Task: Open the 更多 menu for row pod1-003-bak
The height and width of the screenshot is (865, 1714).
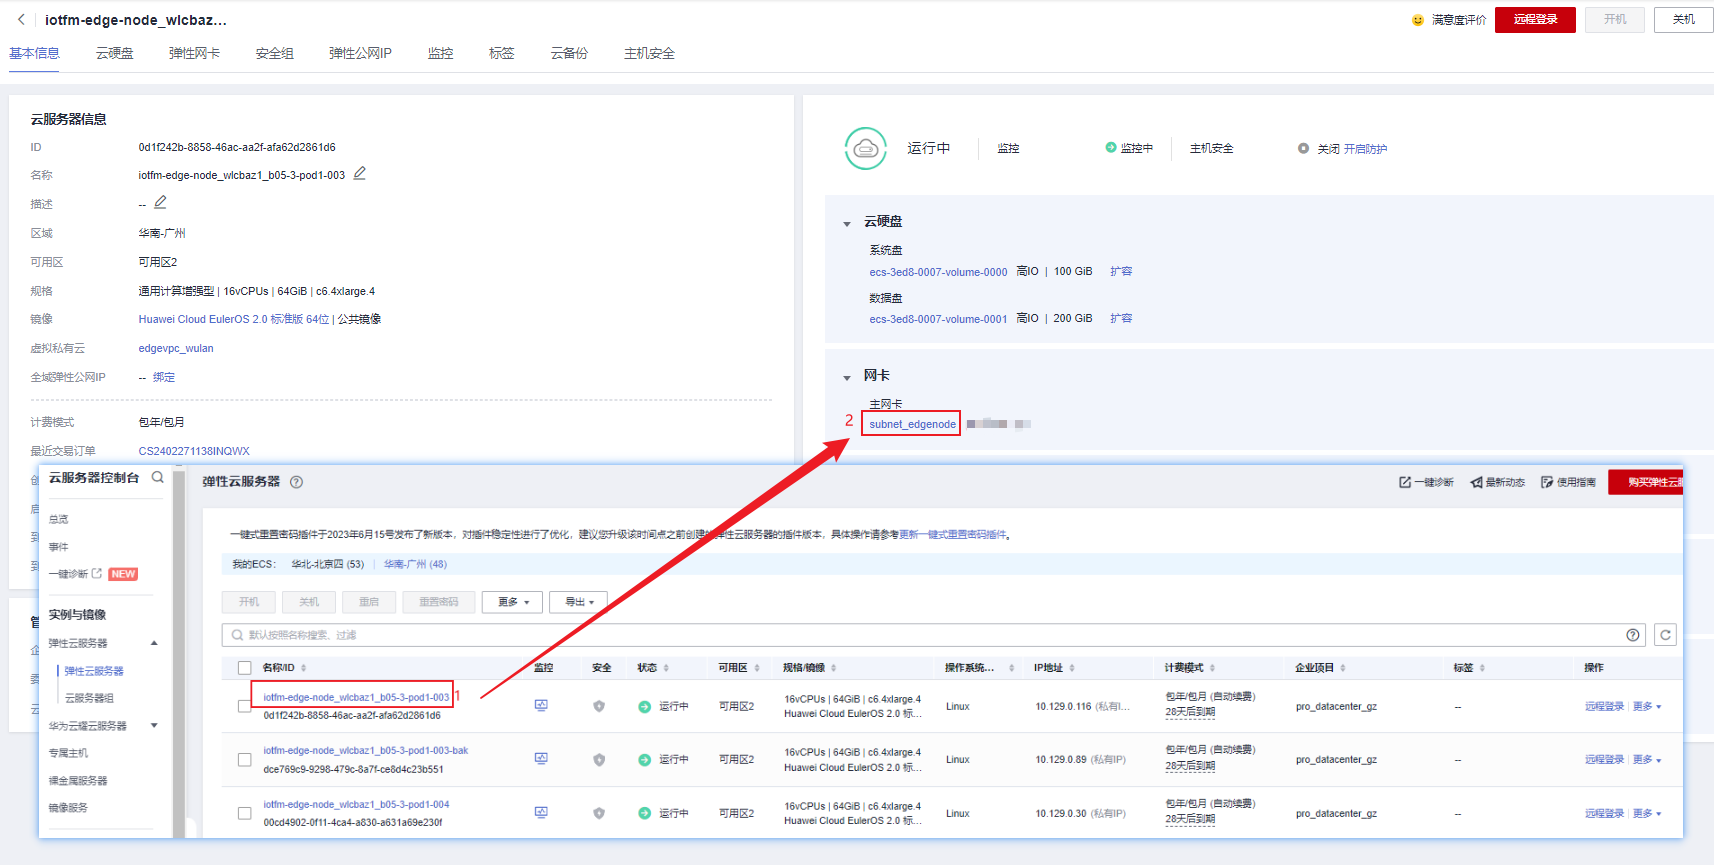Action: 1647,759
